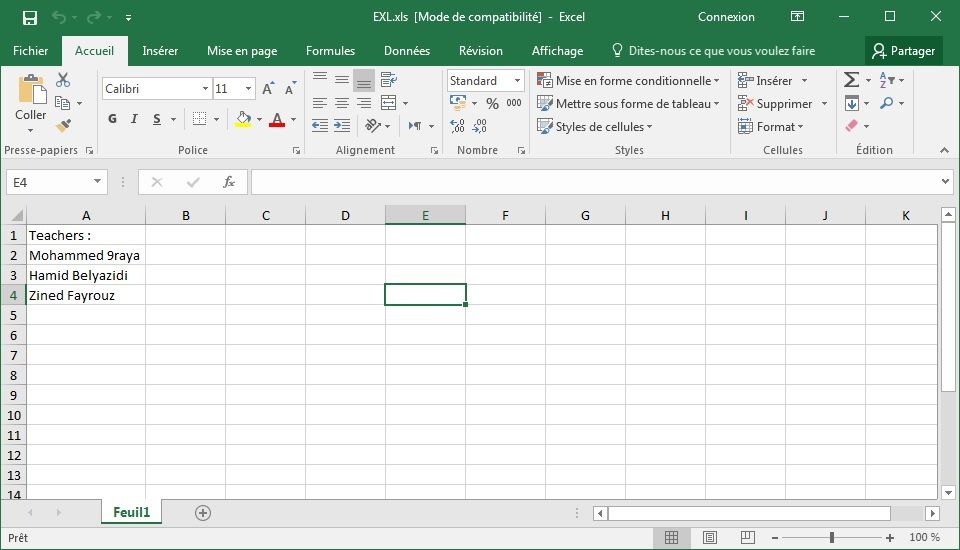This screenshot has height=550, width=960.
Task: Open the Name Box dropdown arrow
Action: click(97, 182)
